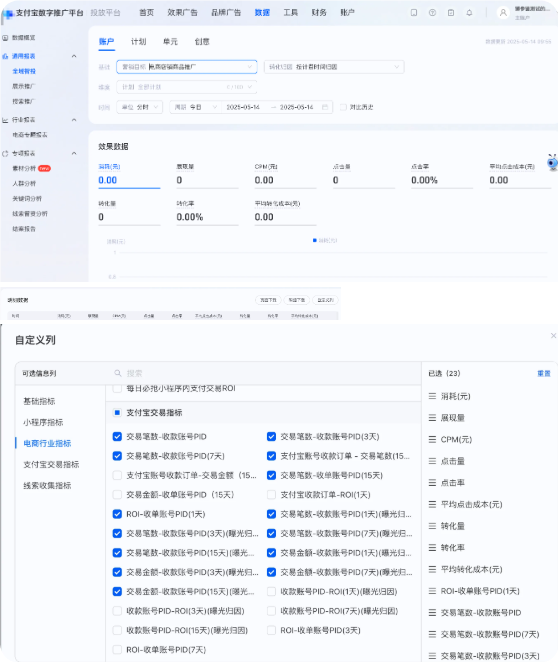Viewport: 558px width, 662px height.
Task: Open 结案报告 in sidebar
Action: click(24, 229)
